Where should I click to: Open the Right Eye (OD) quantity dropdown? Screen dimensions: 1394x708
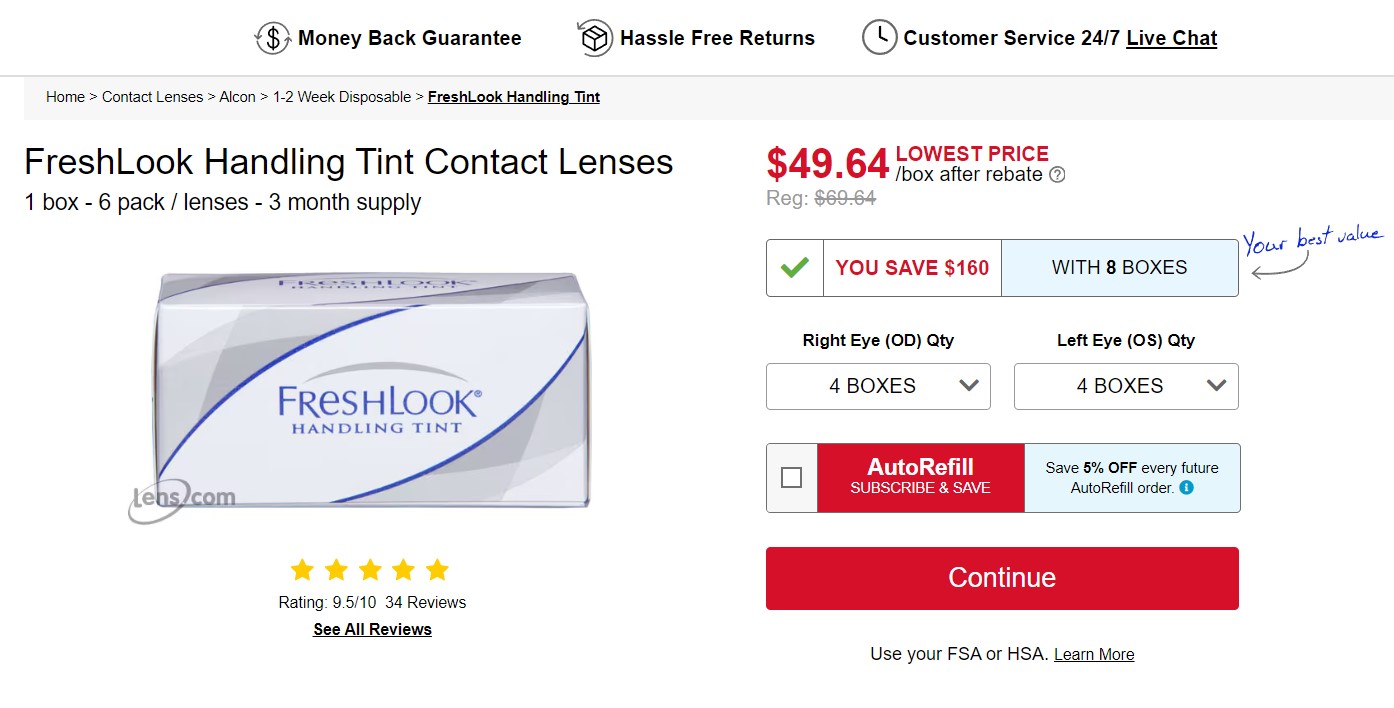click(878, 386)
